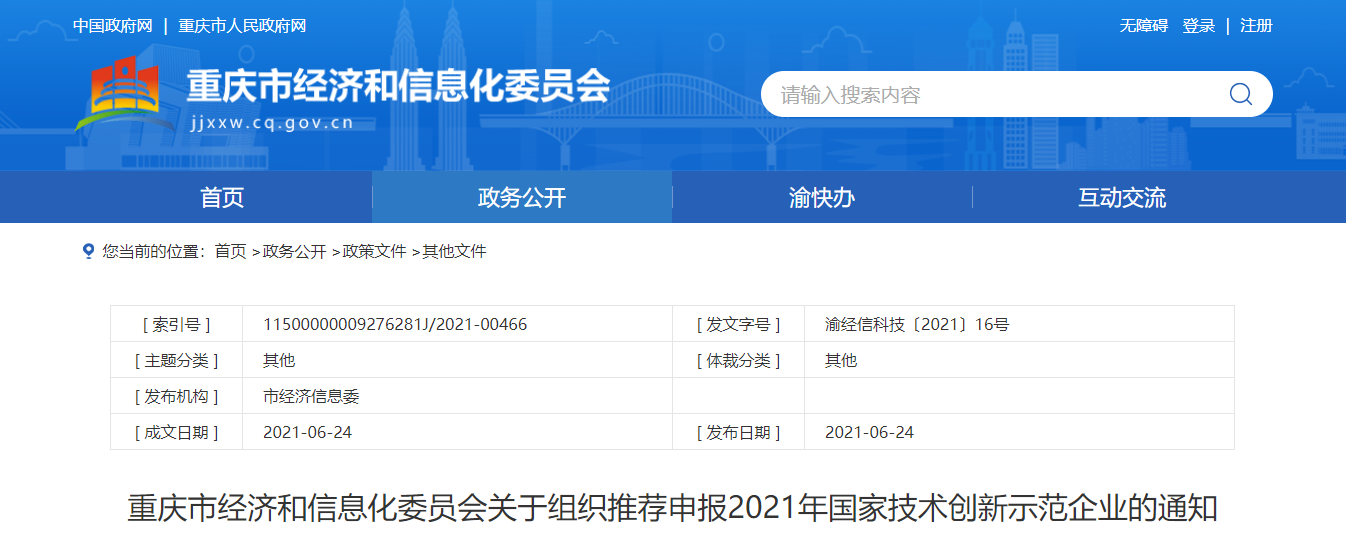Click the location pin icon in breadcrumb
This screenshot has height=546, width=1346.
(x=88, y=251)
